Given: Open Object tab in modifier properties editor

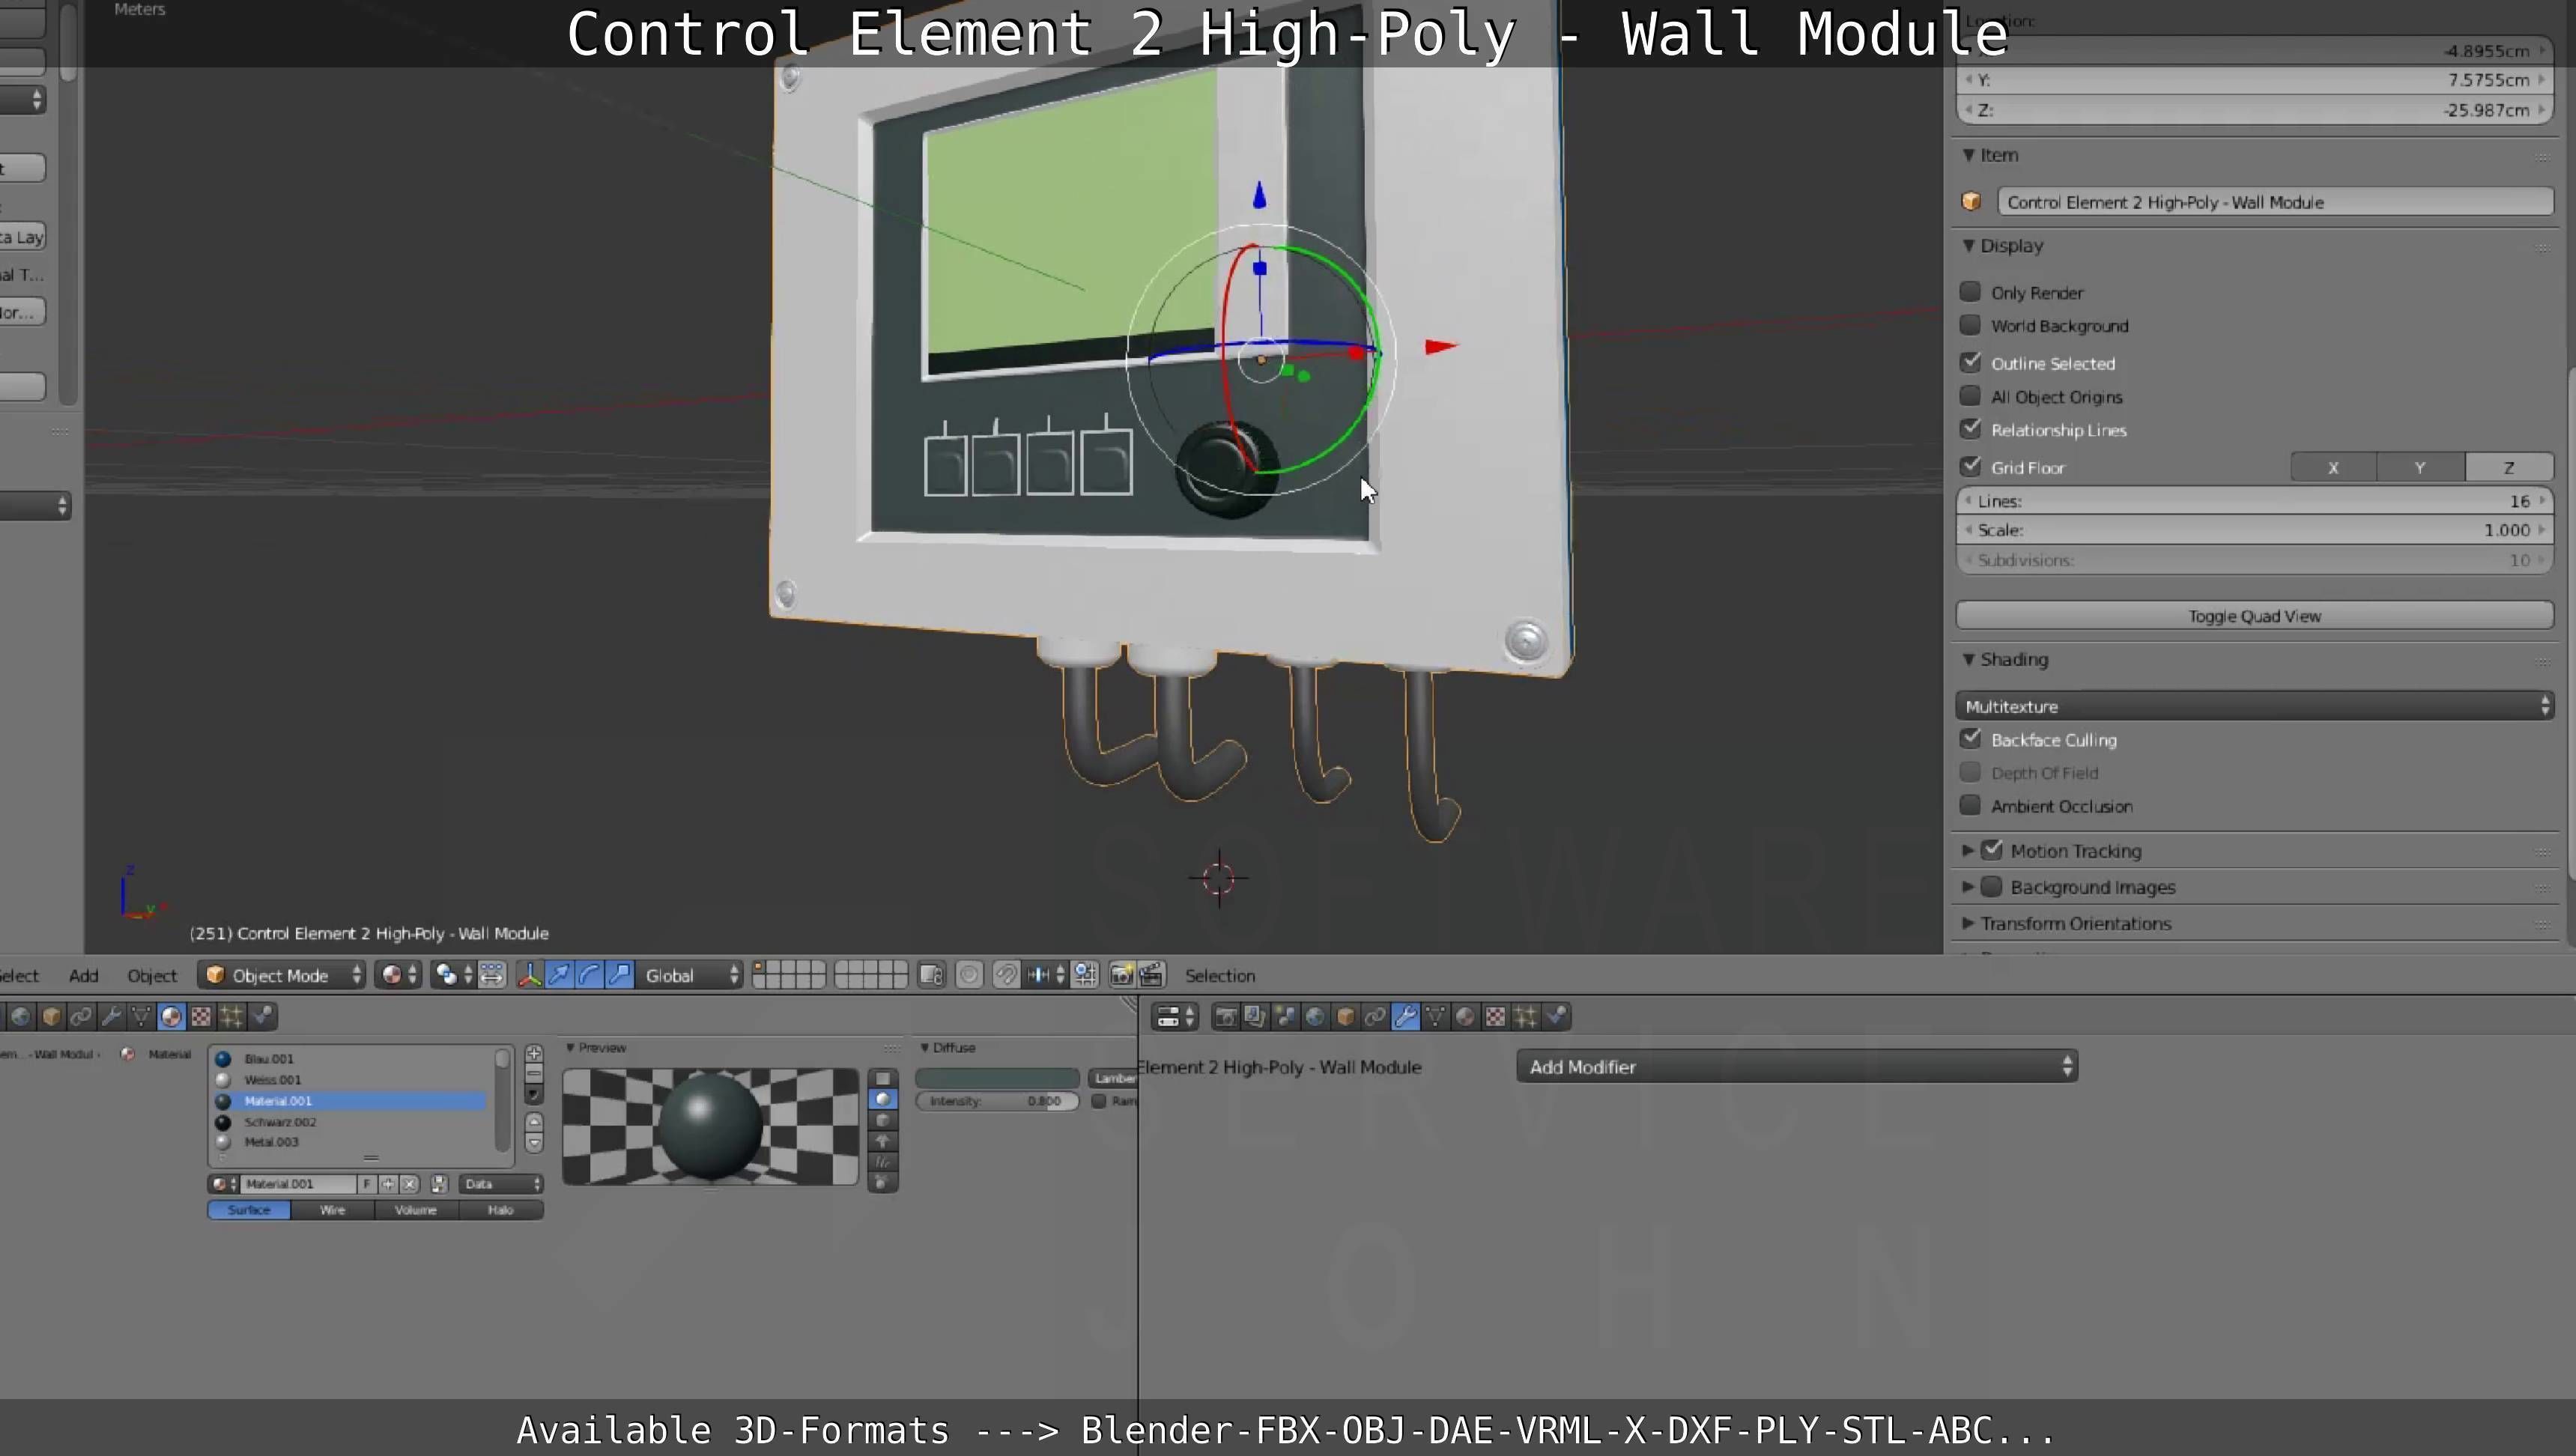Looking at the screenshot, I should (1345, 1017).
